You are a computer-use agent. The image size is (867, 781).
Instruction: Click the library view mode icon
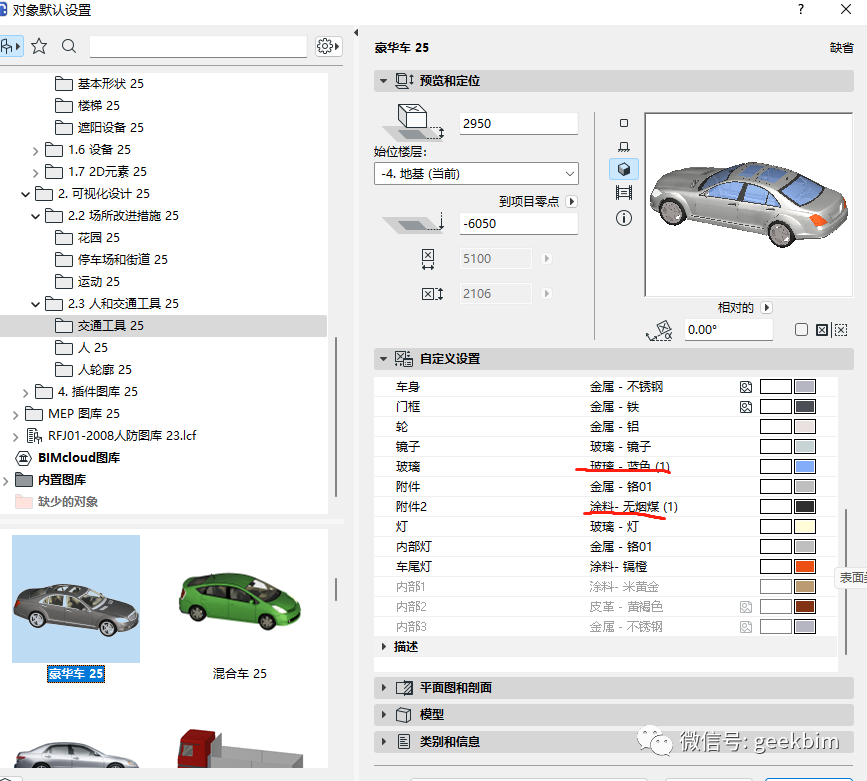pos(10,46)
